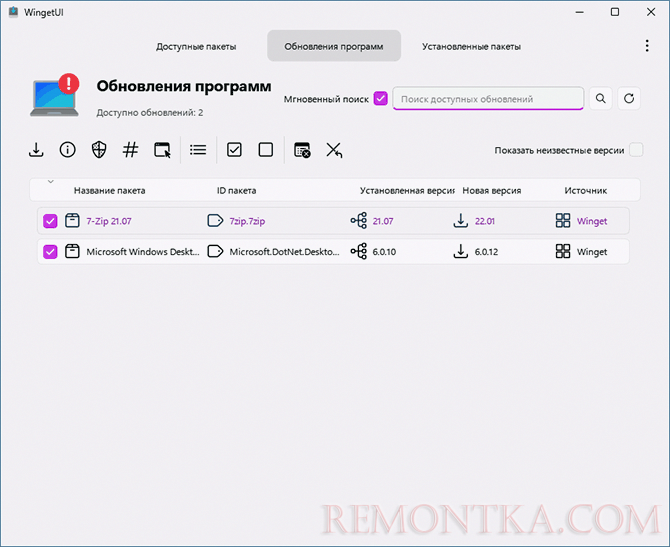The image size is (670, 547).
Task: Click Winget source text in Microsoft Windows row
Action: tap(592, 252)
